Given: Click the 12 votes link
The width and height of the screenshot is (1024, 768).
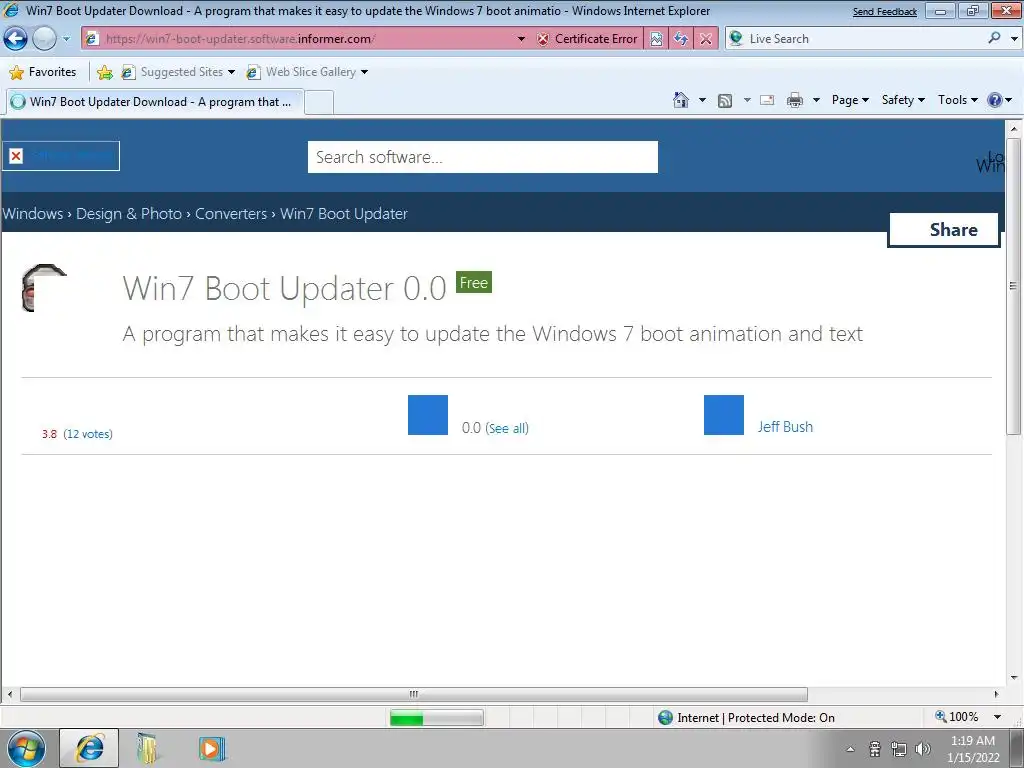Looking at the screenshot, I should coord(88,434).
